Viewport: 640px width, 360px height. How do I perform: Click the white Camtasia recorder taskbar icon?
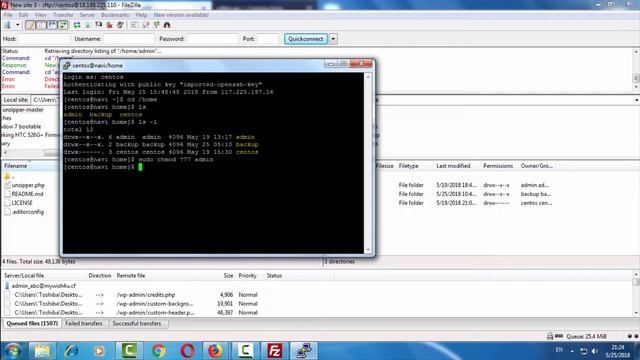pyautogui.click(x=245, y=351)
